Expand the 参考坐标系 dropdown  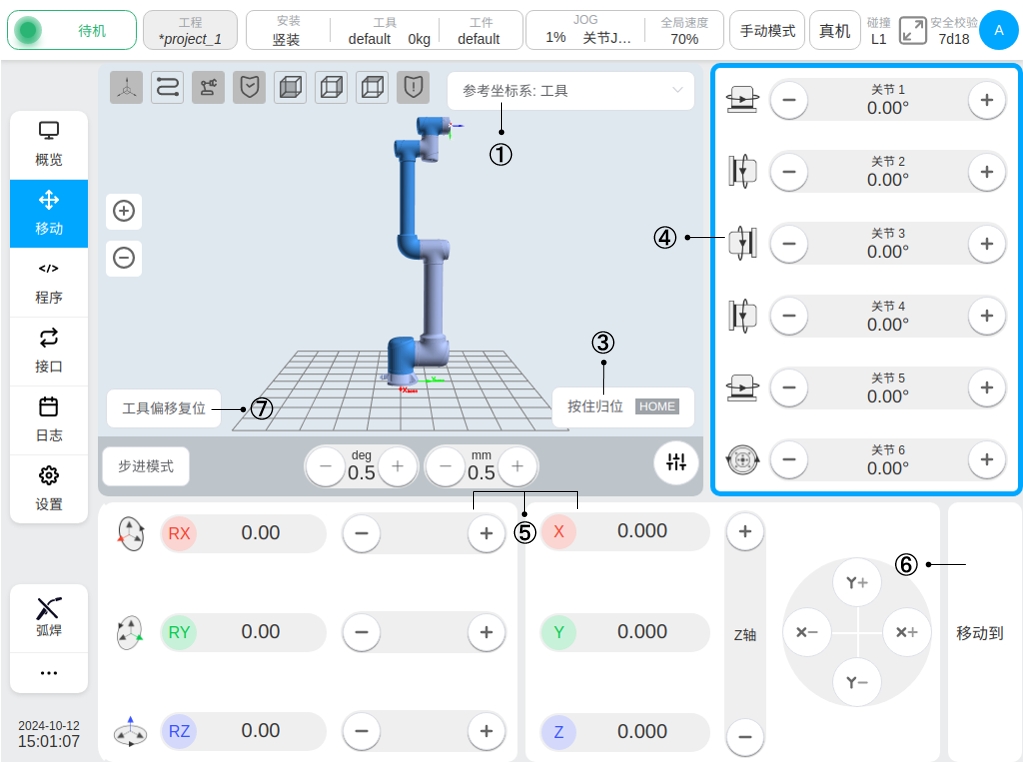pos(570,91)
